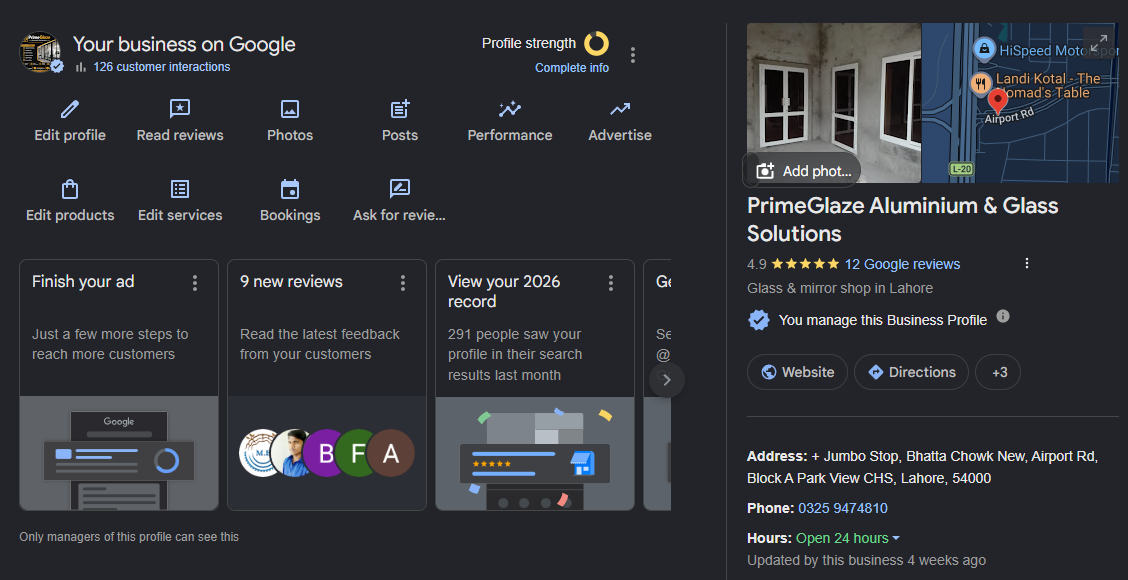Open the three-dot menu beside Profile strength
1128x580 pixels.
point(632,55)
